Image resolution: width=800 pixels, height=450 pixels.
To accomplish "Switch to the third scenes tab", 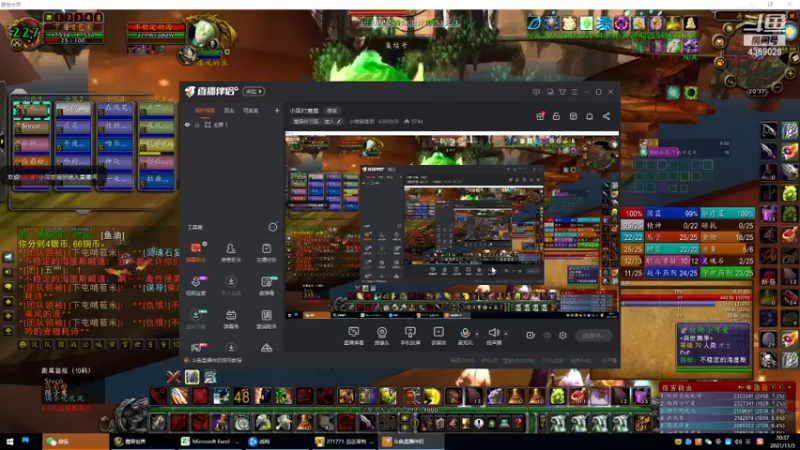I will [251, 110].
